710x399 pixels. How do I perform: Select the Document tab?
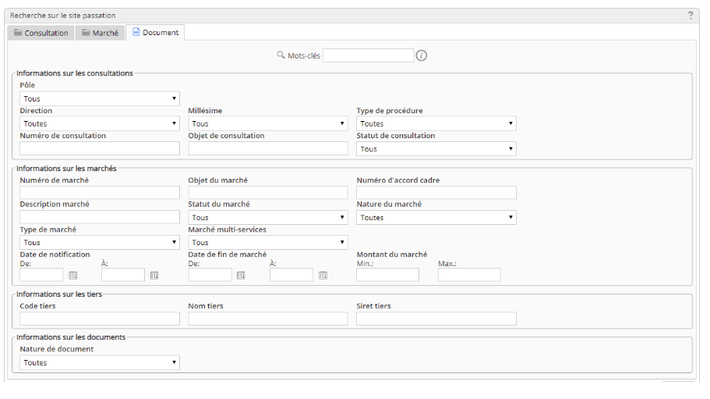tap(155, 33)
